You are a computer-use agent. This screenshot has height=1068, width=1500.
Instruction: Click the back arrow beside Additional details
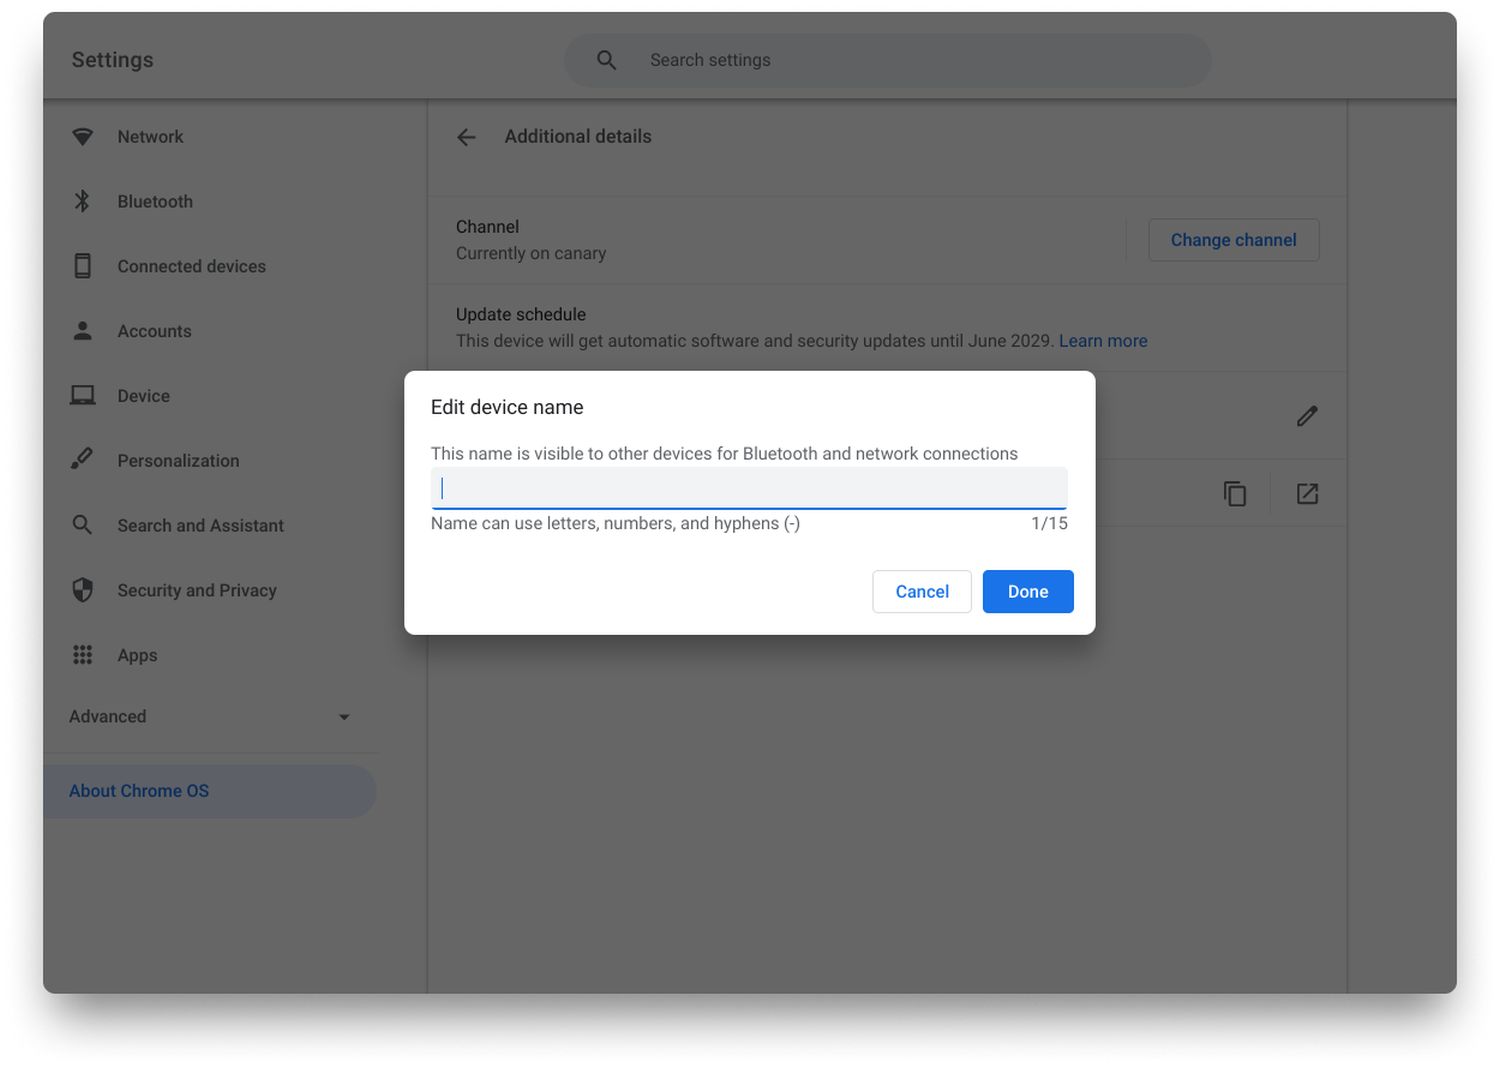(x=466, y=137)
